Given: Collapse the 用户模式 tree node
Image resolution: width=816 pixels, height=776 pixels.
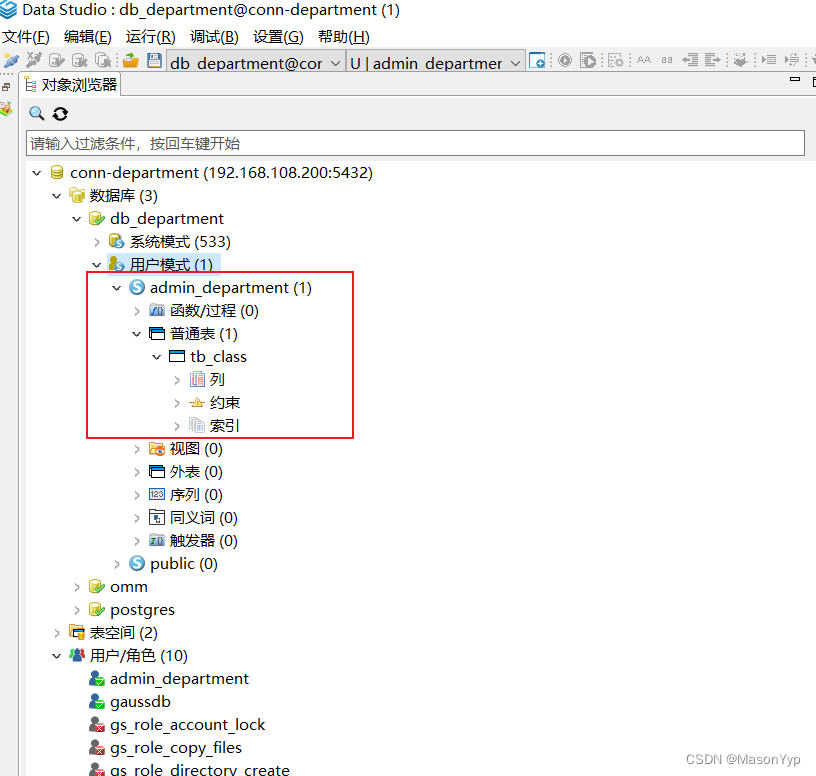Looking at the screenshot, I should (x=96, y=264).
